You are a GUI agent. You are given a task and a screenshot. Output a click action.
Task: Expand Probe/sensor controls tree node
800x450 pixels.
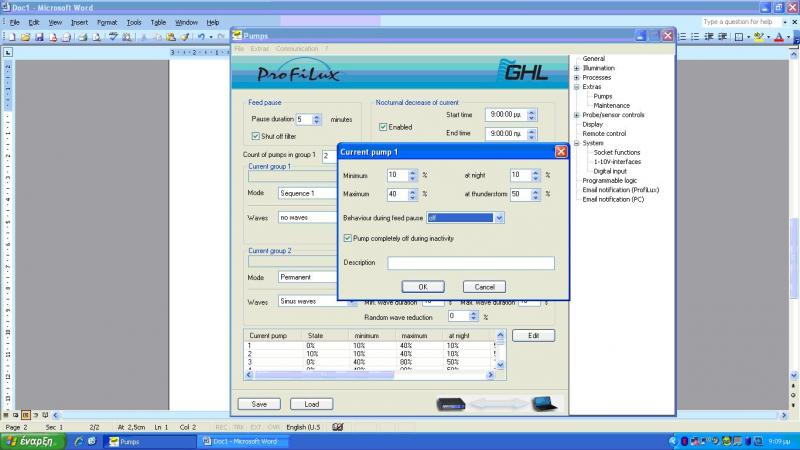click(x=577, y=115)
